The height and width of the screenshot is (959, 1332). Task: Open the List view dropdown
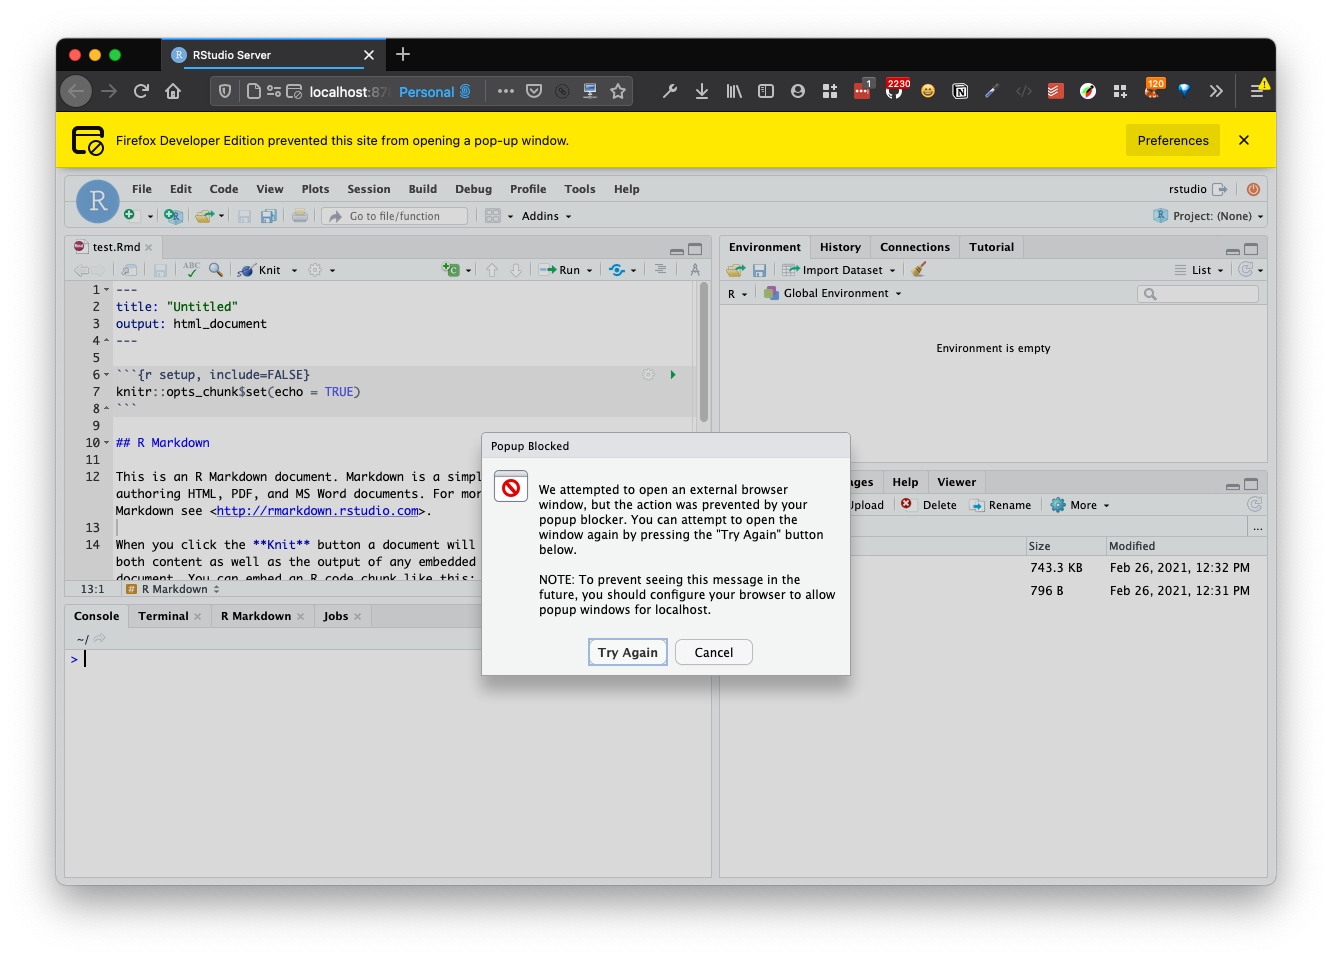1199,270
